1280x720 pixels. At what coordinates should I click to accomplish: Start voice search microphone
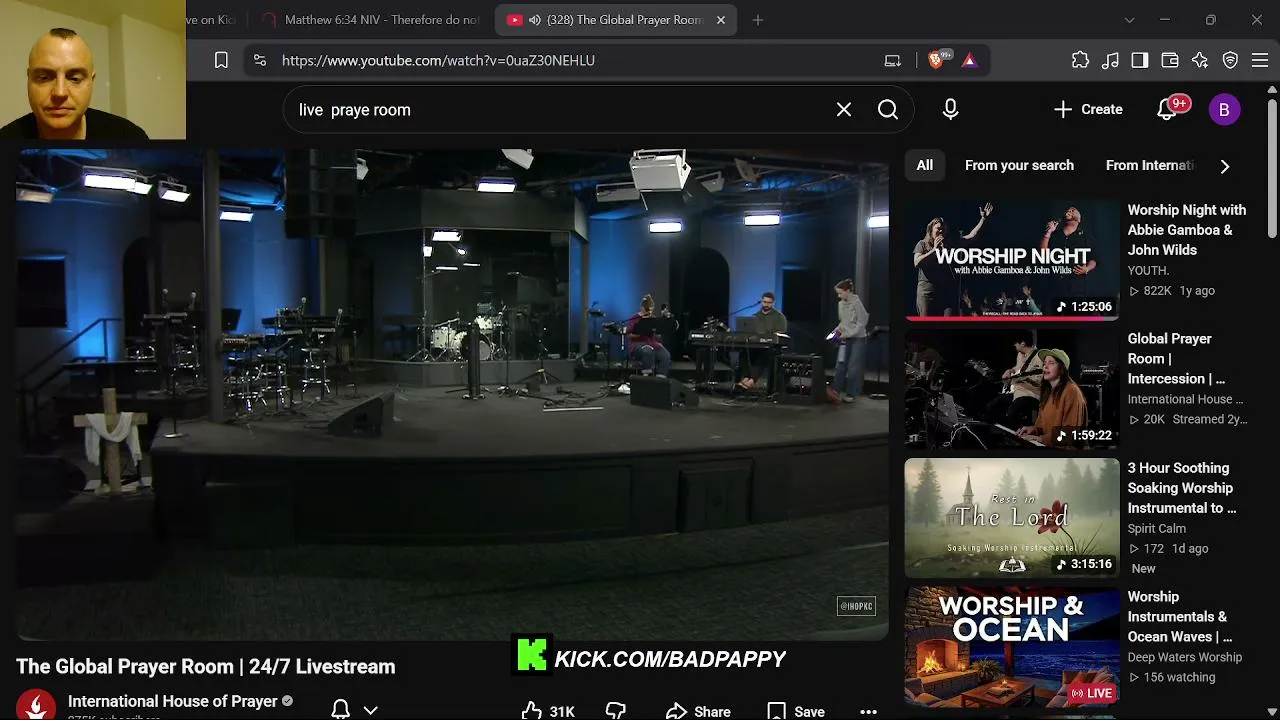(x=950, y=110)
